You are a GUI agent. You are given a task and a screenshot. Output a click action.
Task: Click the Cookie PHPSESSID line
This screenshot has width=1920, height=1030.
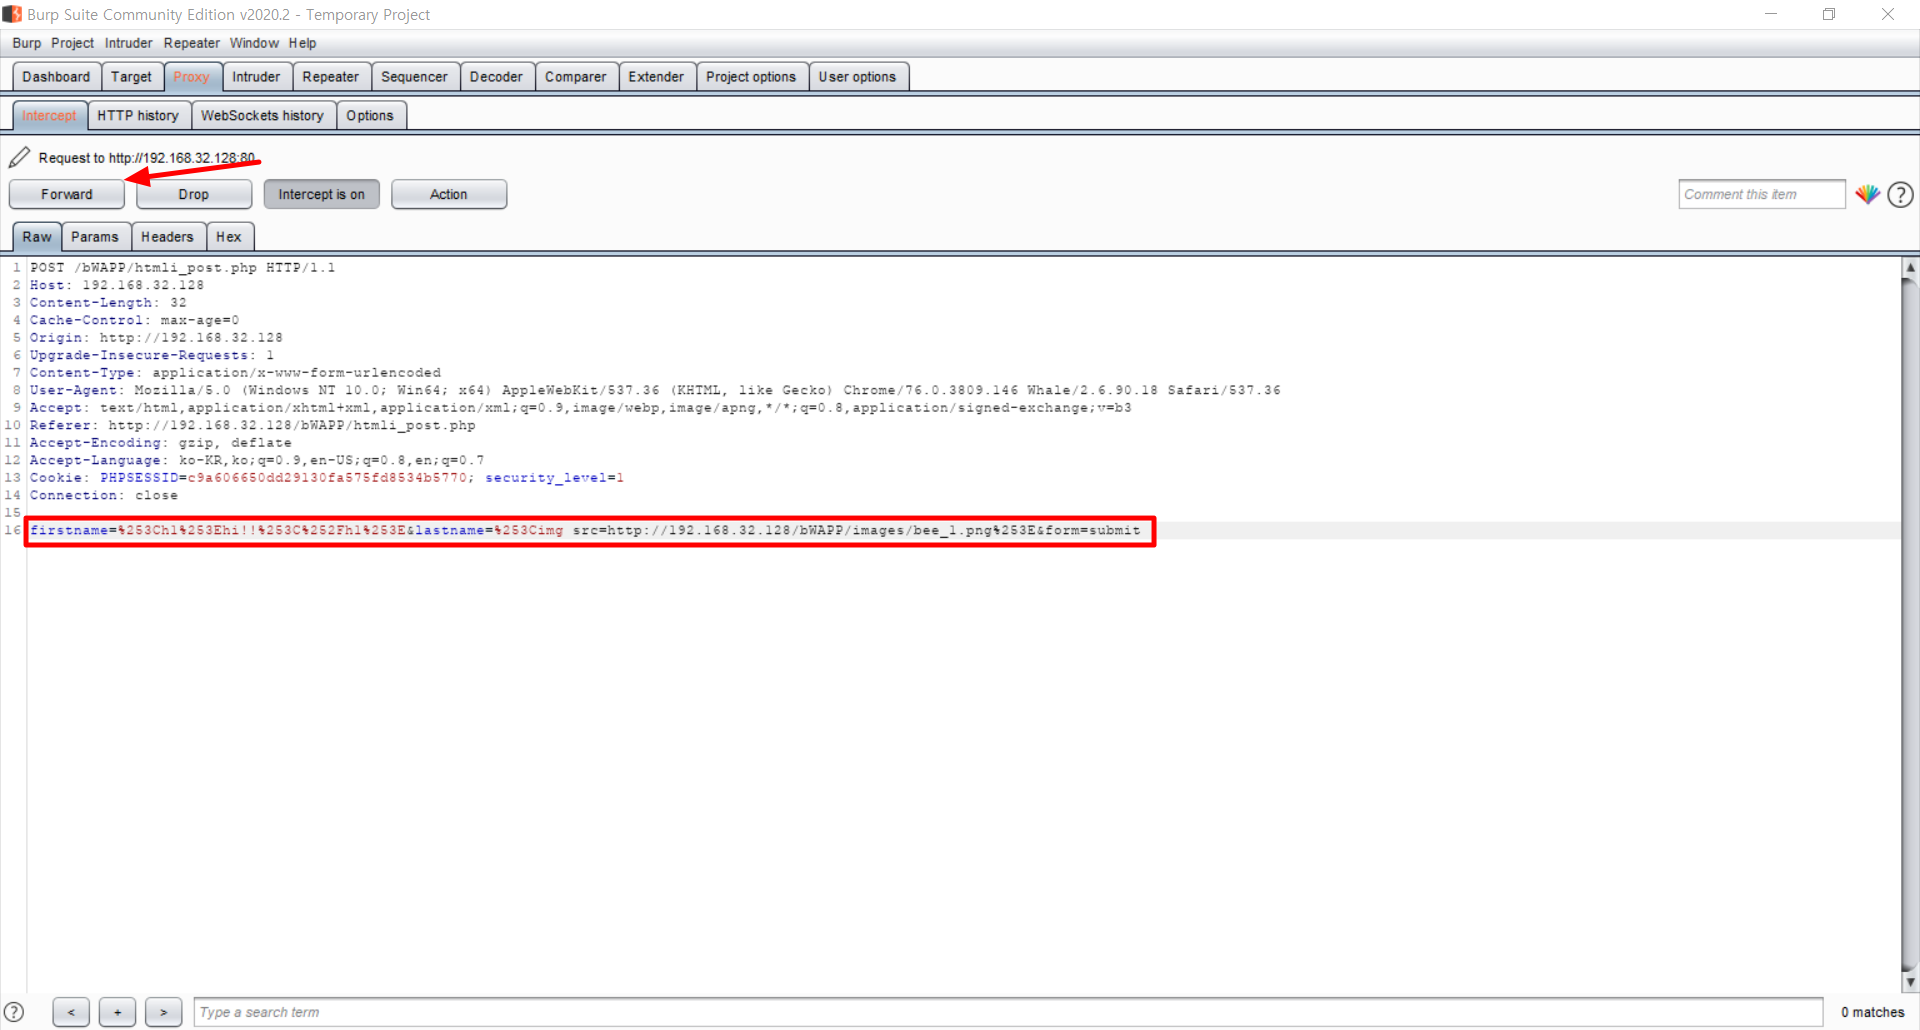pos(327,478)
